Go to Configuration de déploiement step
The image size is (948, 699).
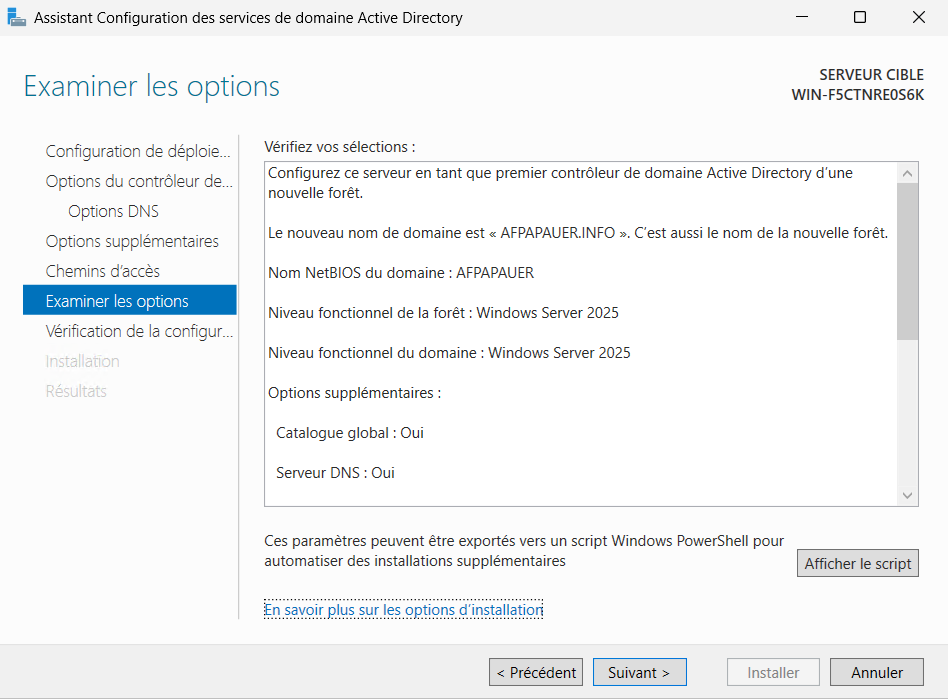(138, 151)
